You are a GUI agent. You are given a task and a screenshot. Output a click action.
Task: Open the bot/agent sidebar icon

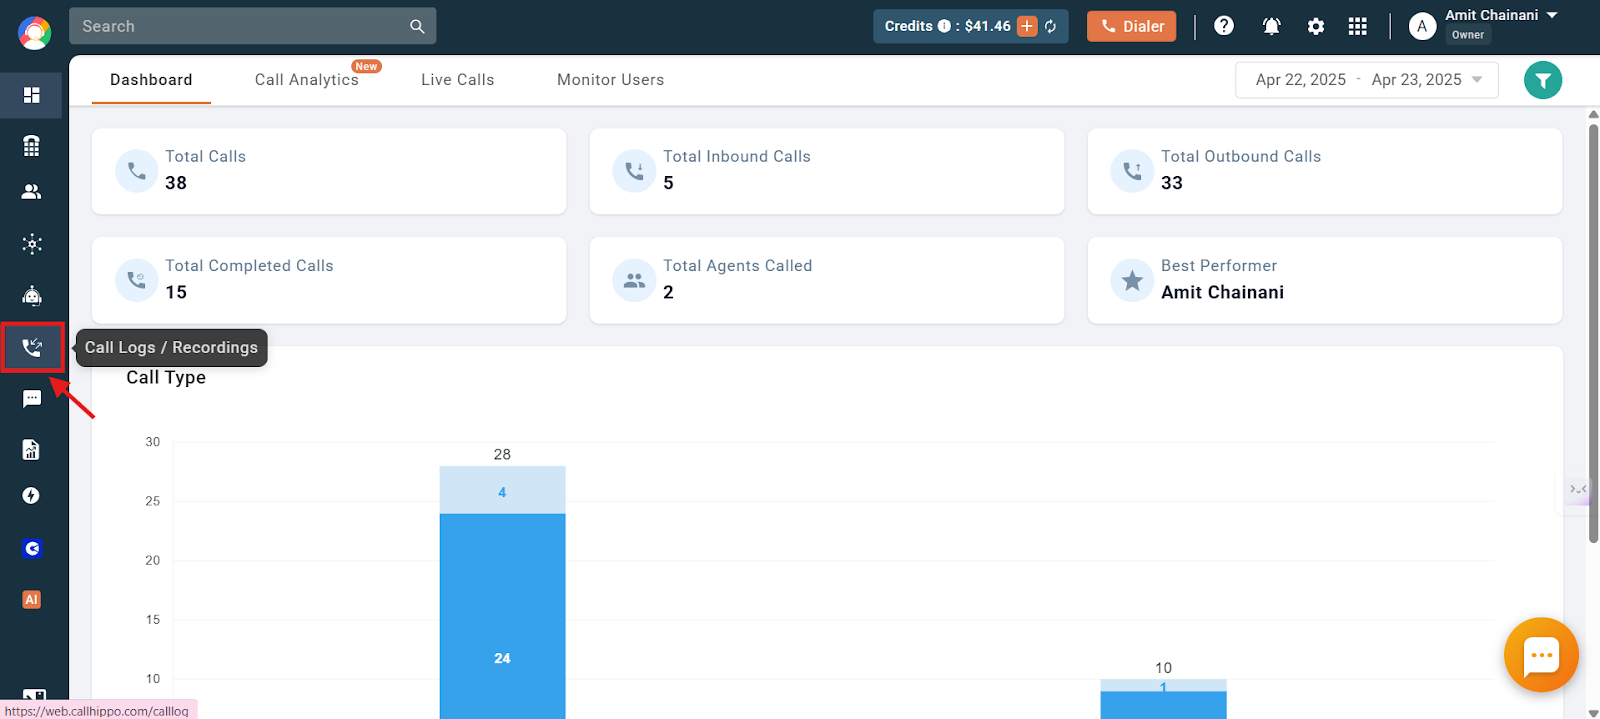tap(32, 295)
